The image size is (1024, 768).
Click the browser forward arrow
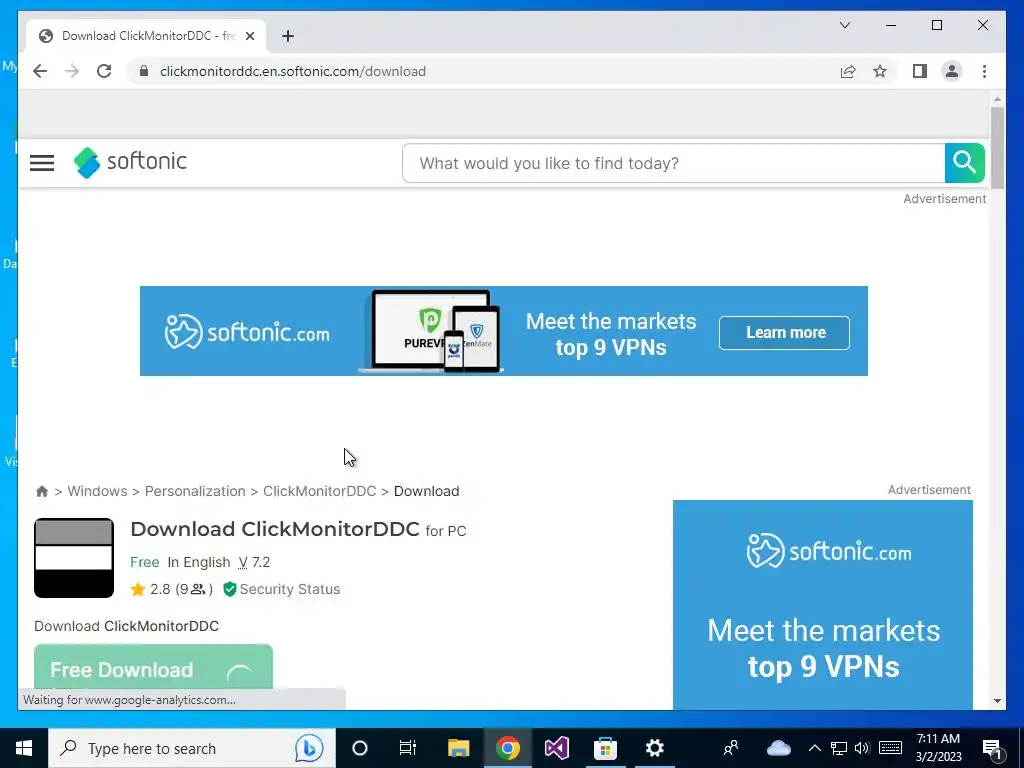(72, 71)
